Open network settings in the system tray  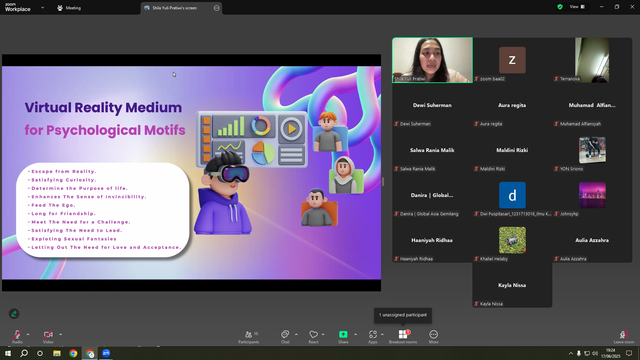[587, 353]
